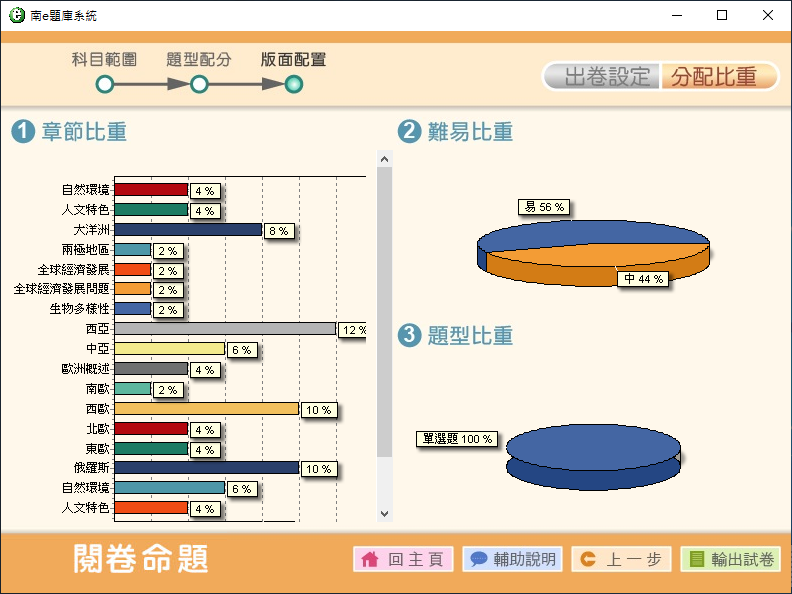Click the 大洋洲 8% bar
The image size is (792, 594).
[188, 230]
